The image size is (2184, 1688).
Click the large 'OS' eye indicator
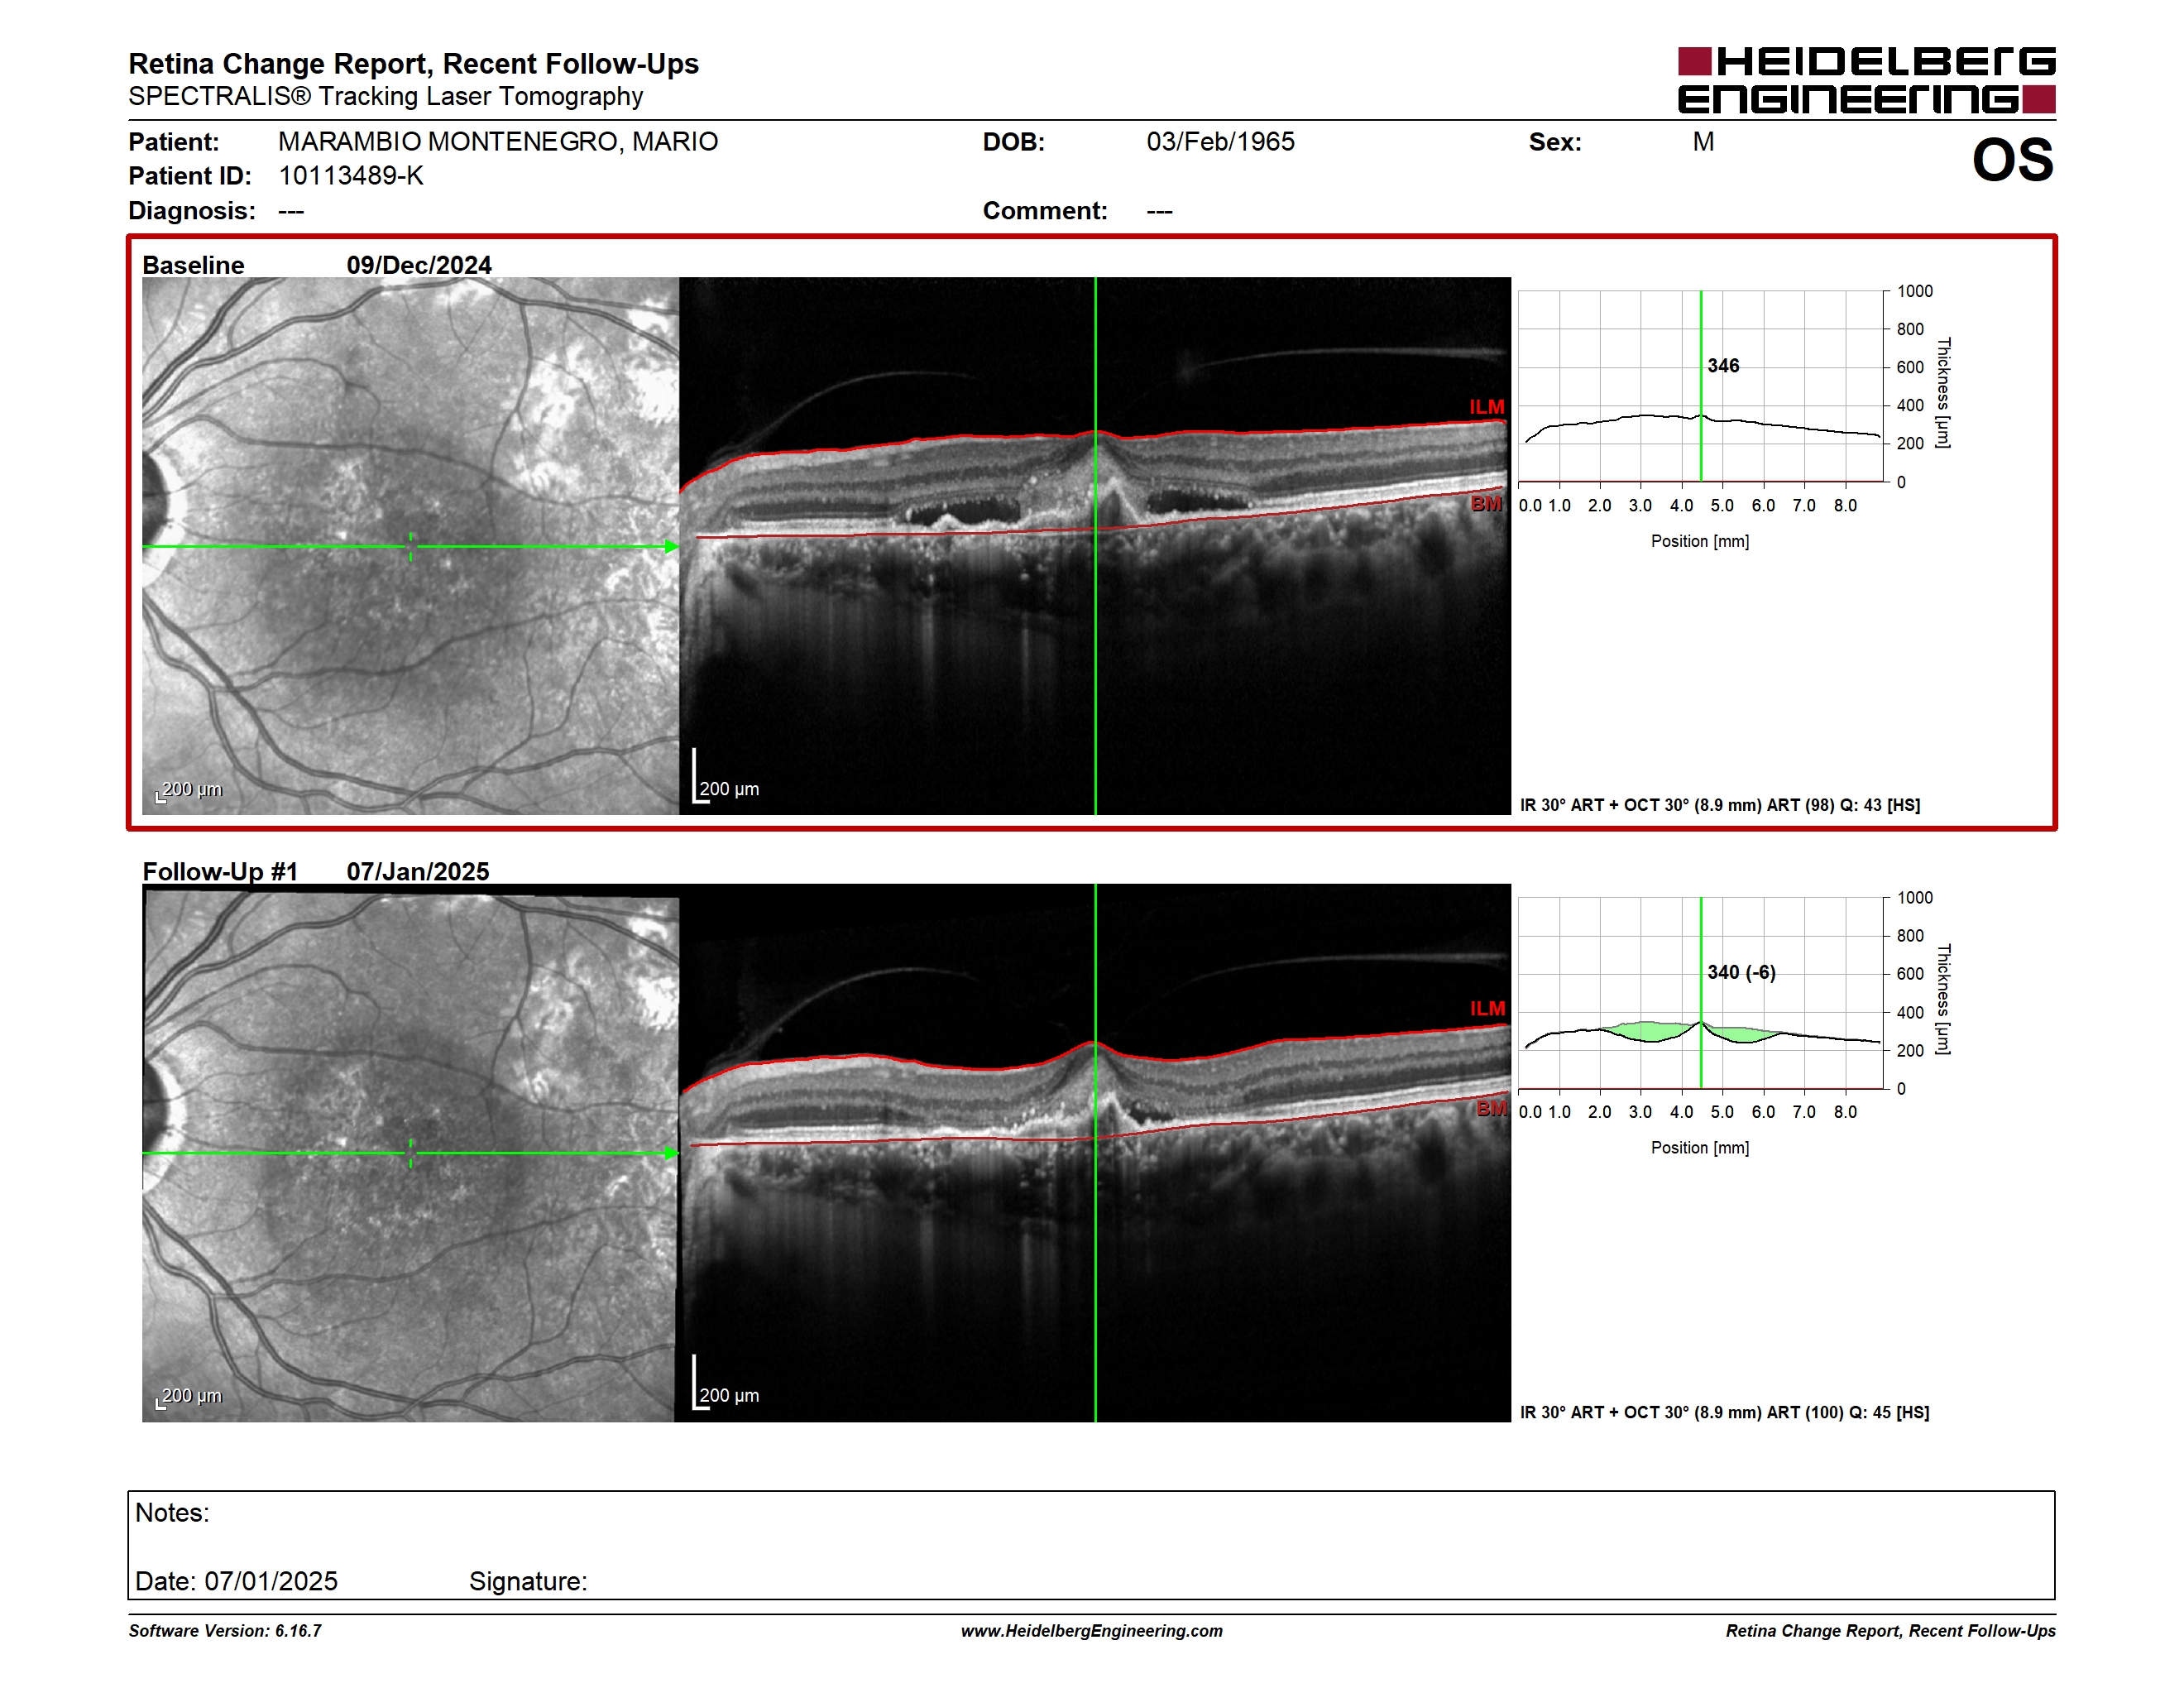pos(2012,160)
